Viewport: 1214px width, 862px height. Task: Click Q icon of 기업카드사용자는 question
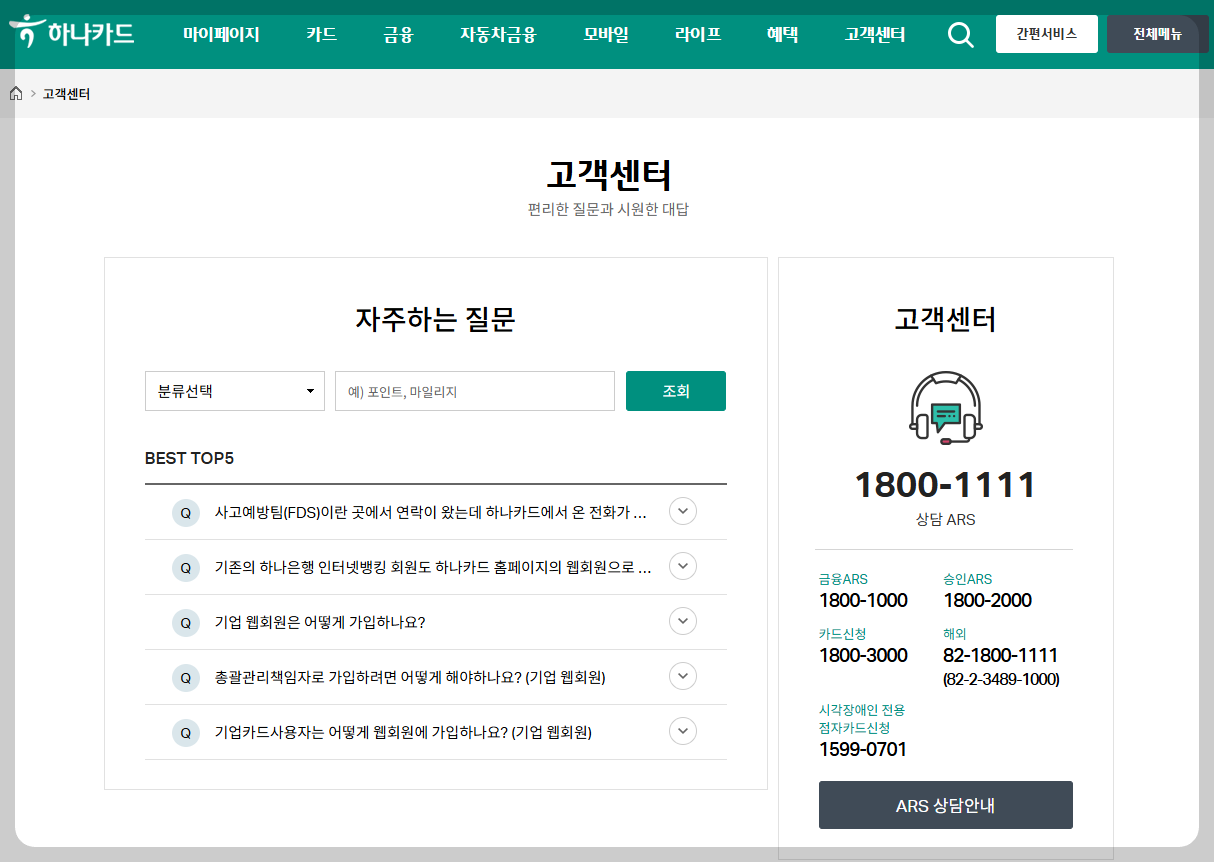coord(185,733)
